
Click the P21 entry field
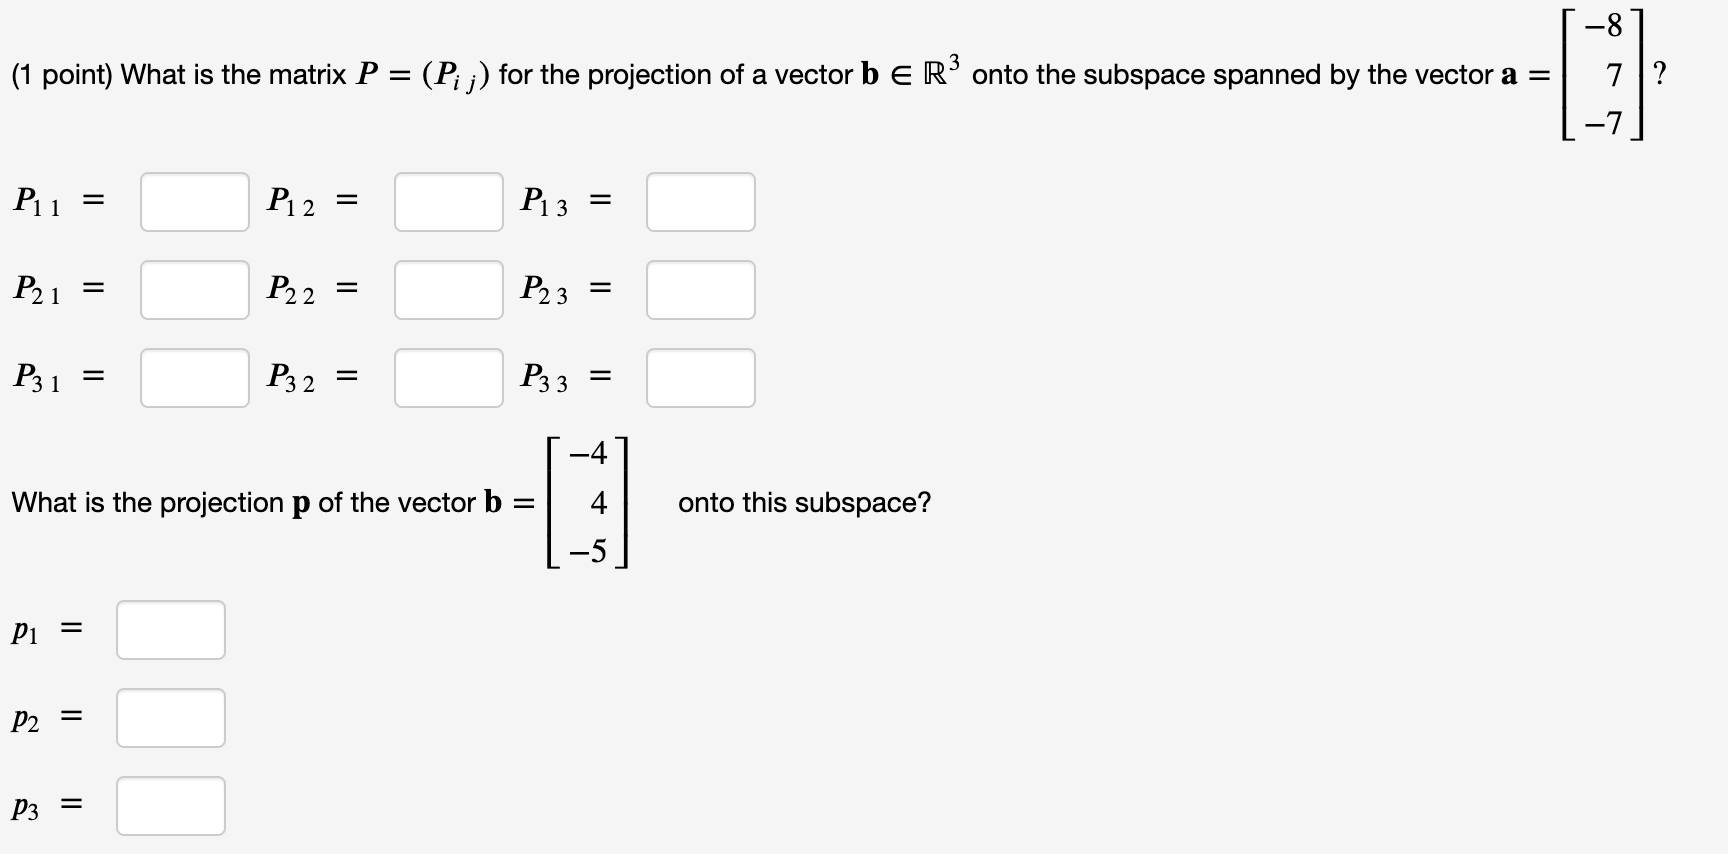195,290
